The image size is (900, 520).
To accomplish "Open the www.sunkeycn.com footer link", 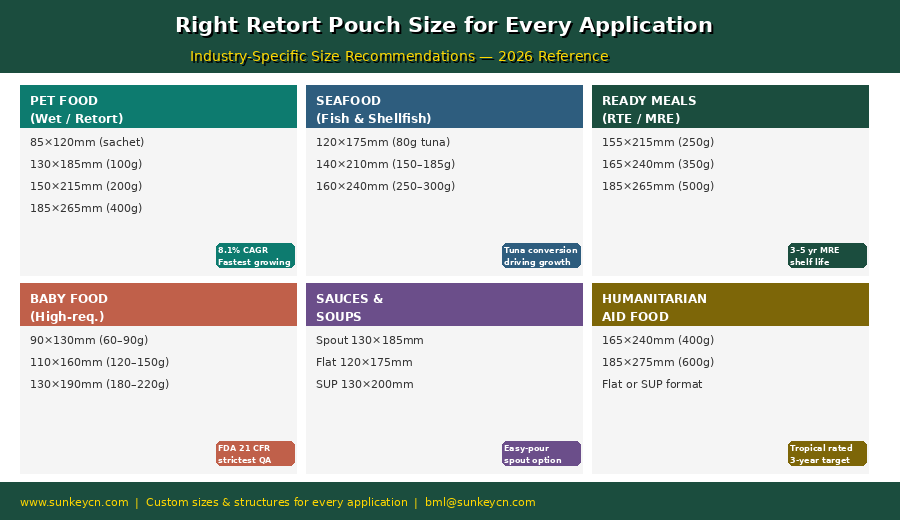I will tap(74, 502).
